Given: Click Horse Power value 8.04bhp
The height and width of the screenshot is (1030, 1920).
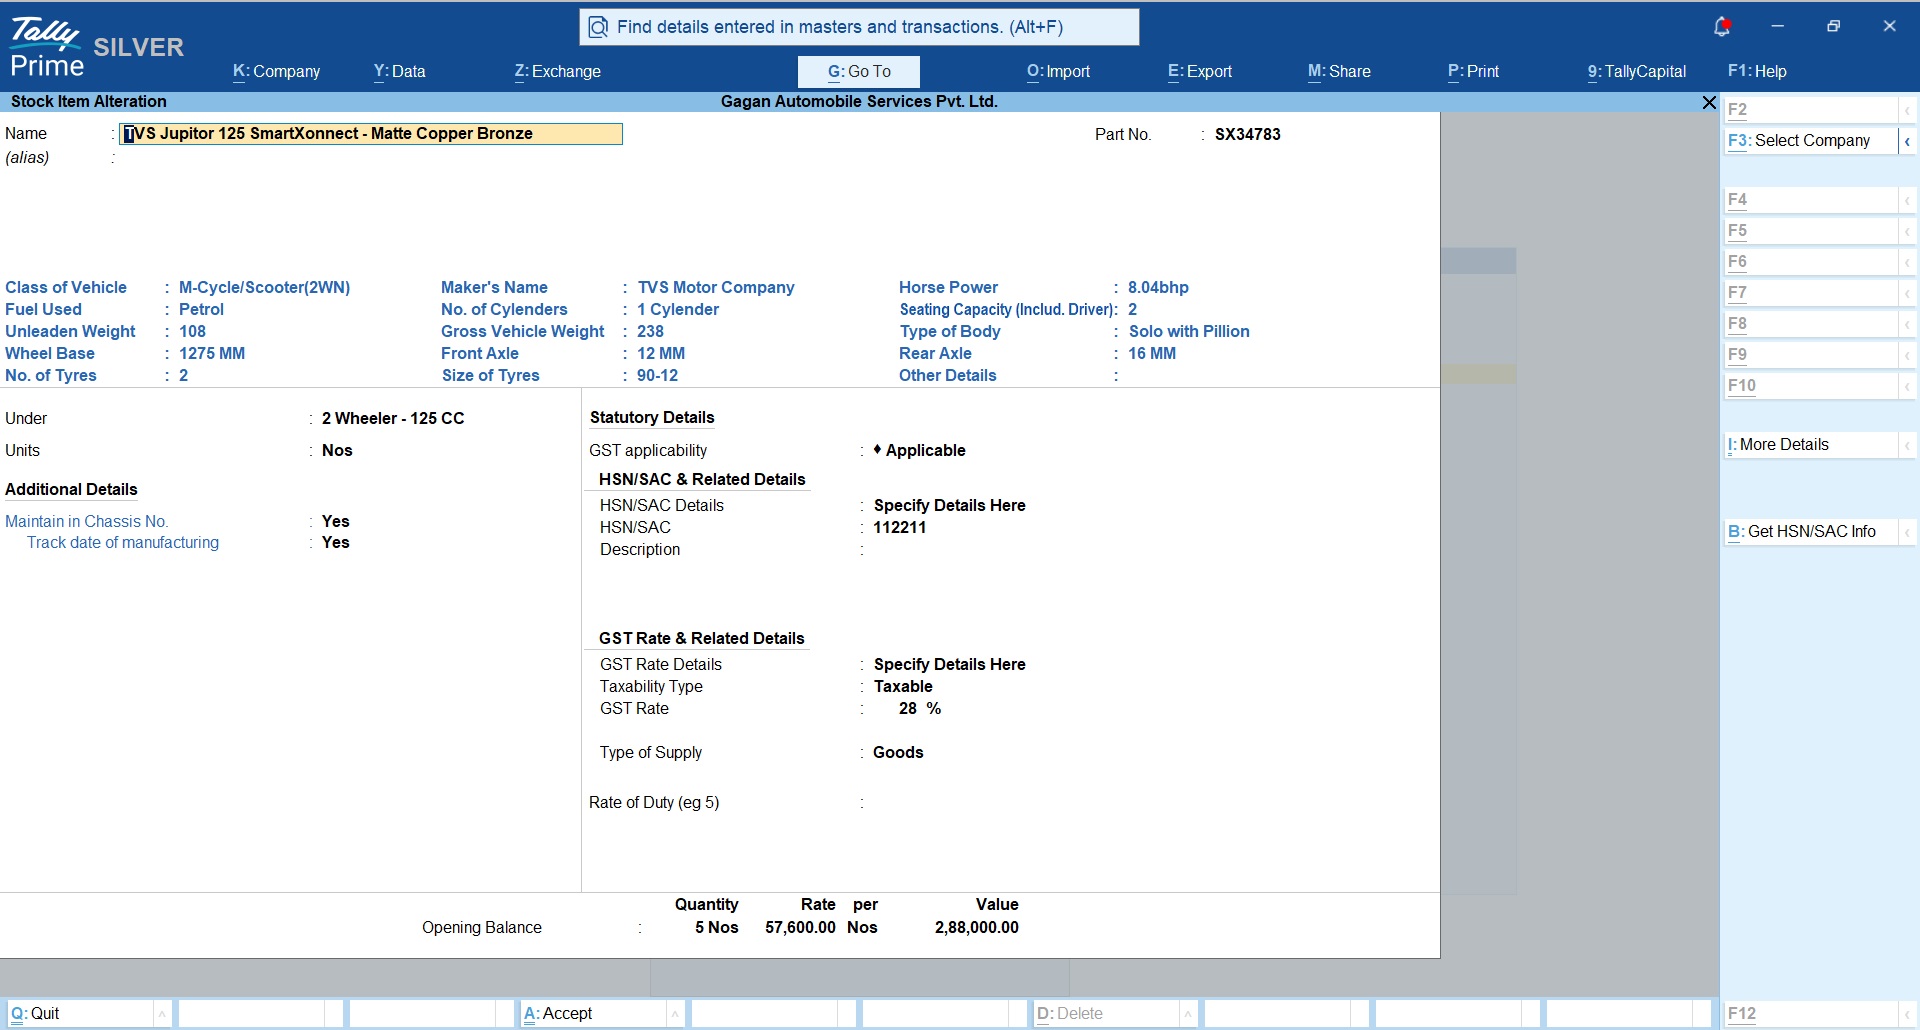Looking at the screenshot, I should 1158,287.
